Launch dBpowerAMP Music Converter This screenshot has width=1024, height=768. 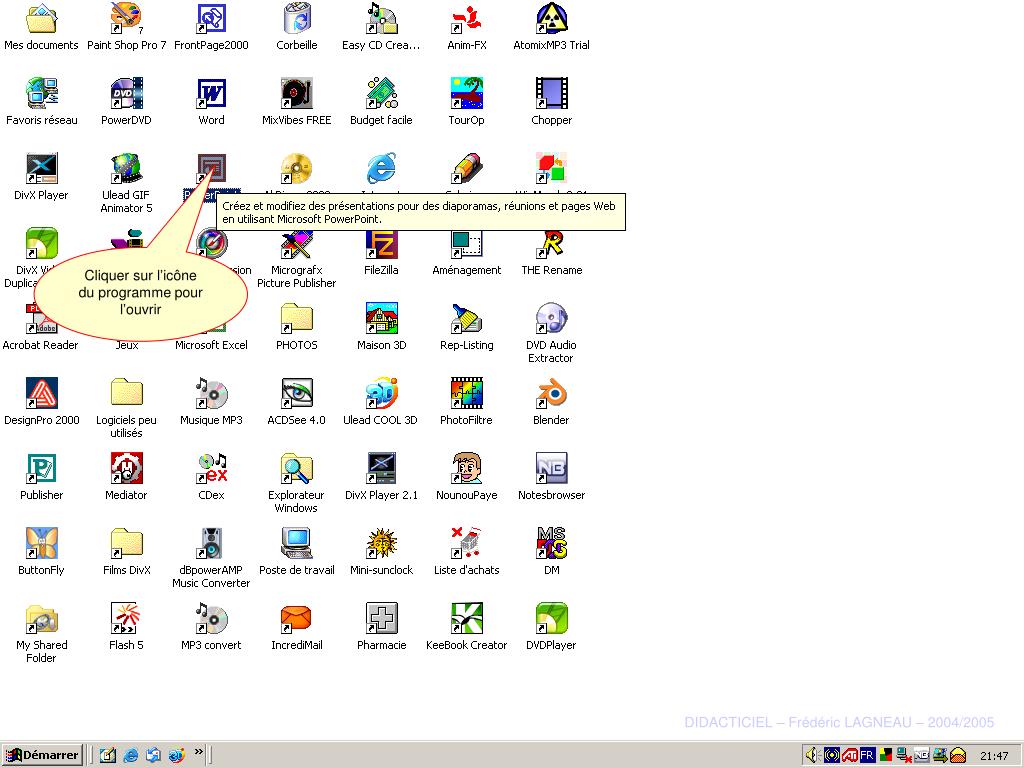pos(212,543)
